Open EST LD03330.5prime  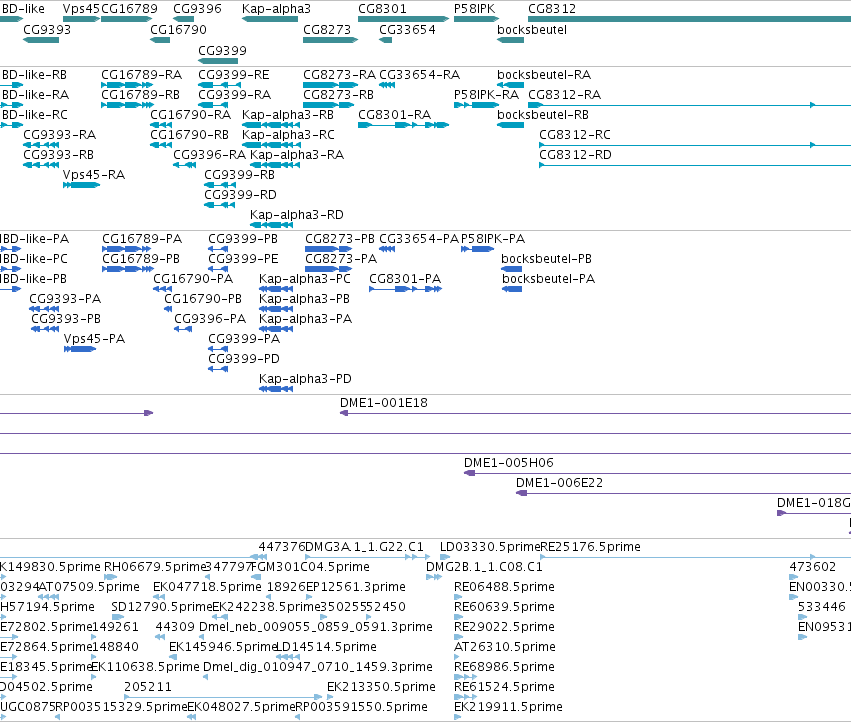tap(490, 547)
